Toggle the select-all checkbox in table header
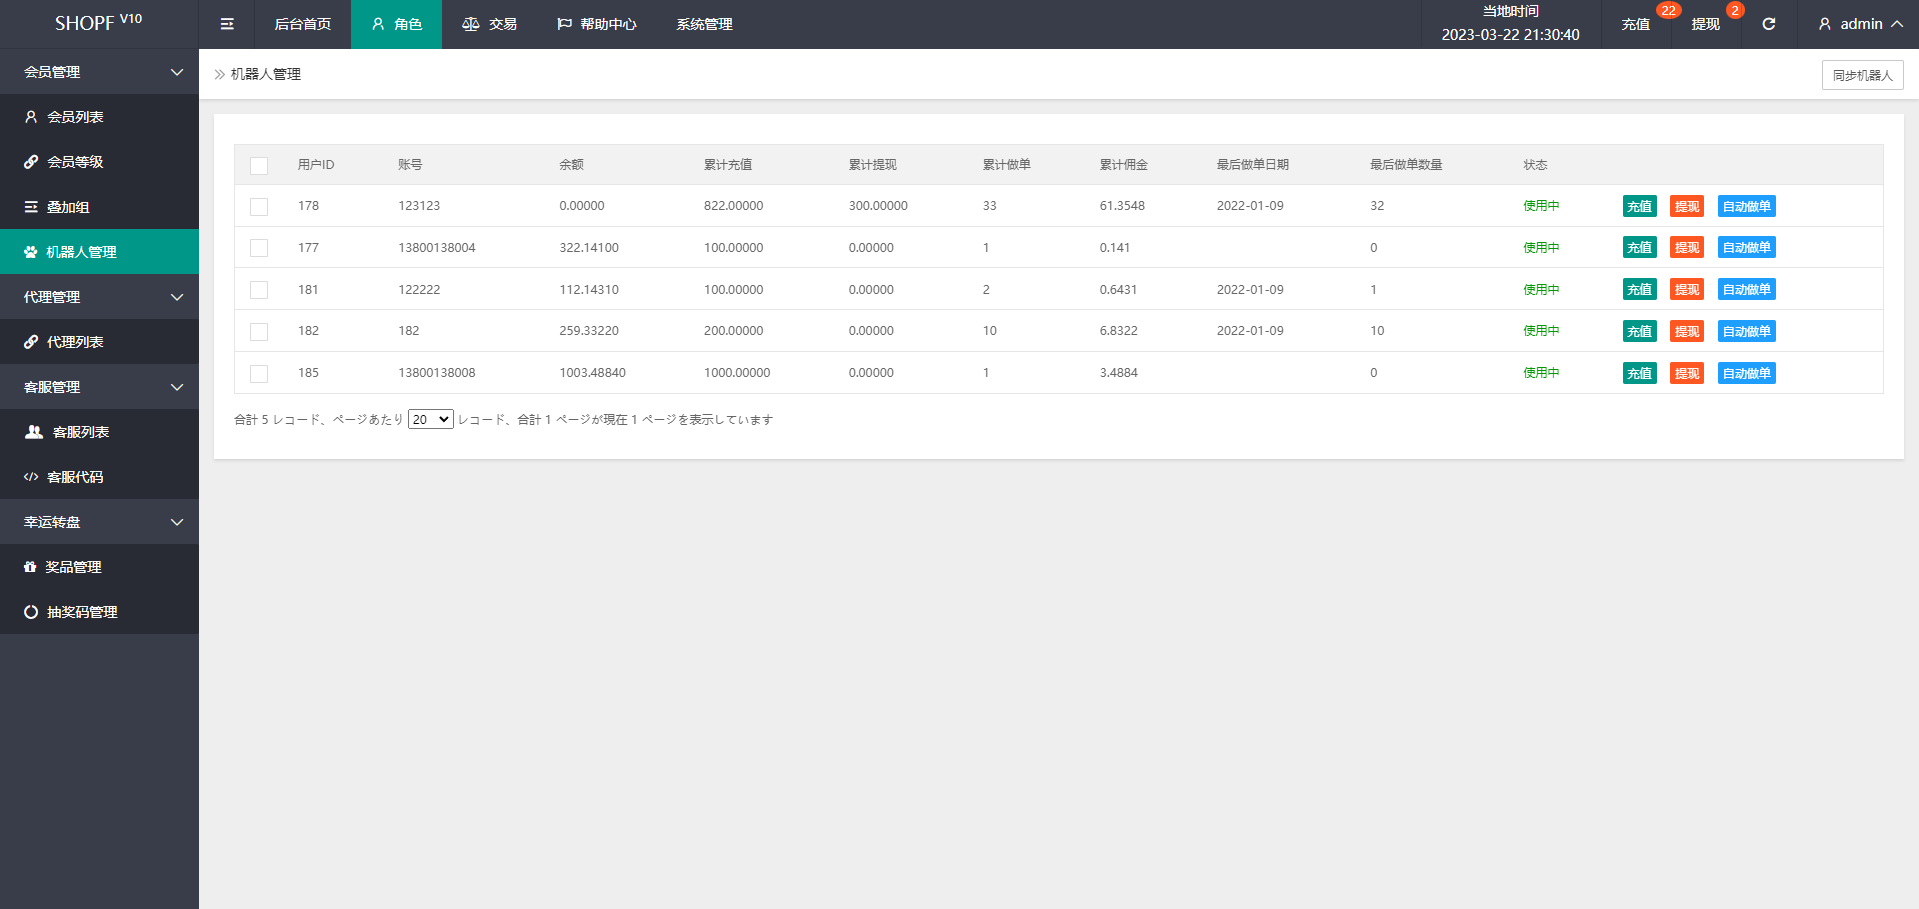The height and width of the screenshot is (909, 1919). tap(259, 166)
